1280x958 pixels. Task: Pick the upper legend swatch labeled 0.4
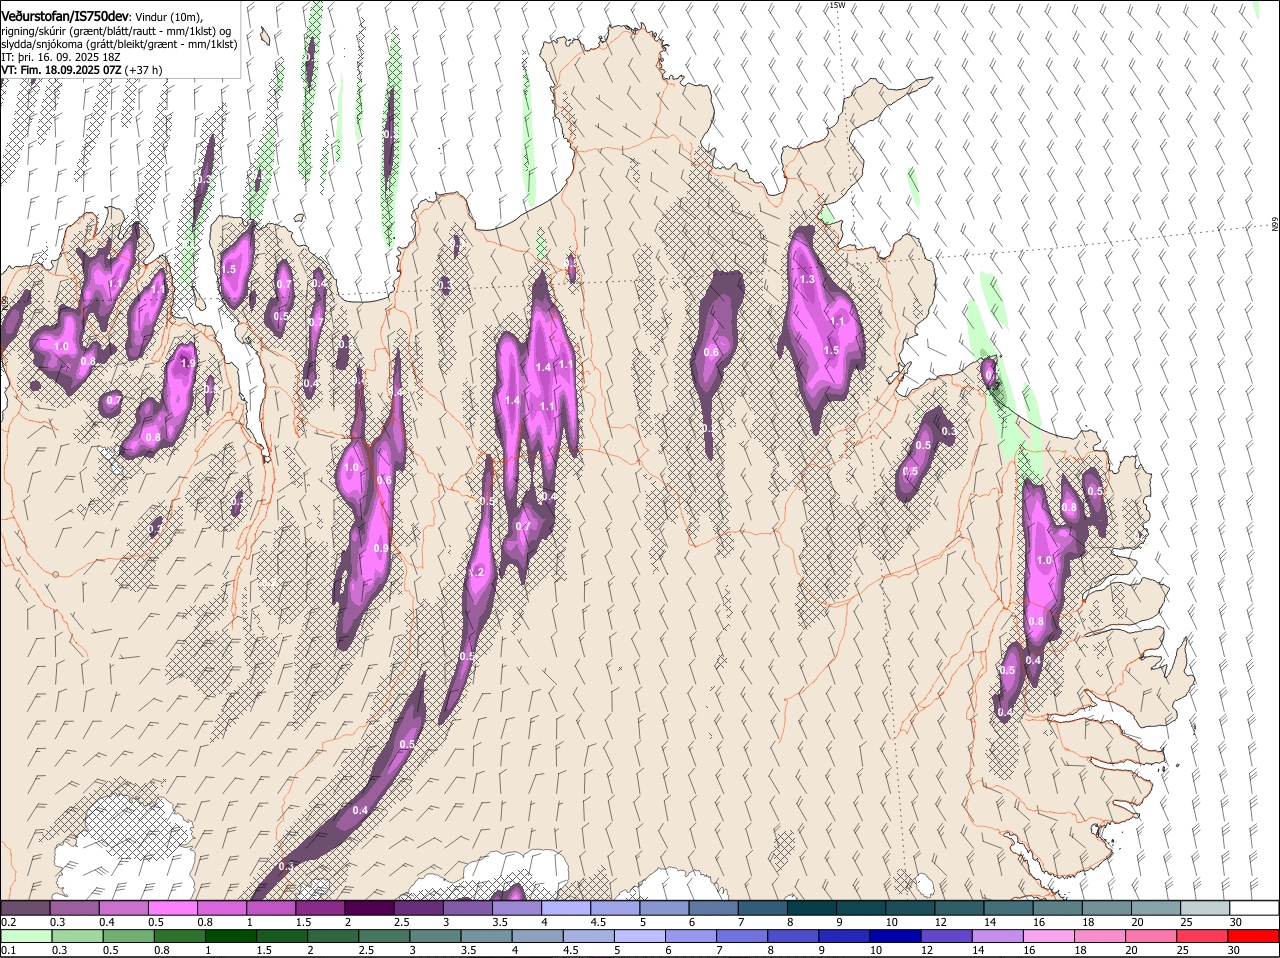click(x=124, y=908)
